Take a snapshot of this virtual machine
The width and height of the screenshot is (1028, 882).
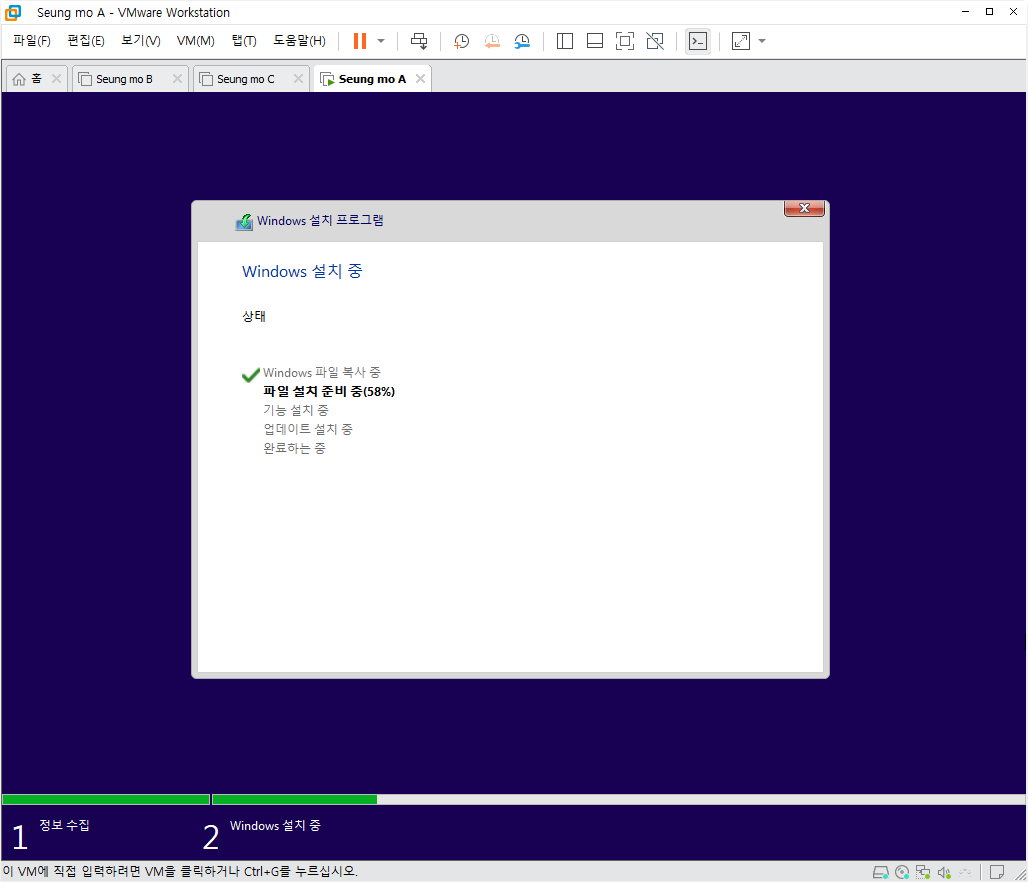(x=462, y=41)
